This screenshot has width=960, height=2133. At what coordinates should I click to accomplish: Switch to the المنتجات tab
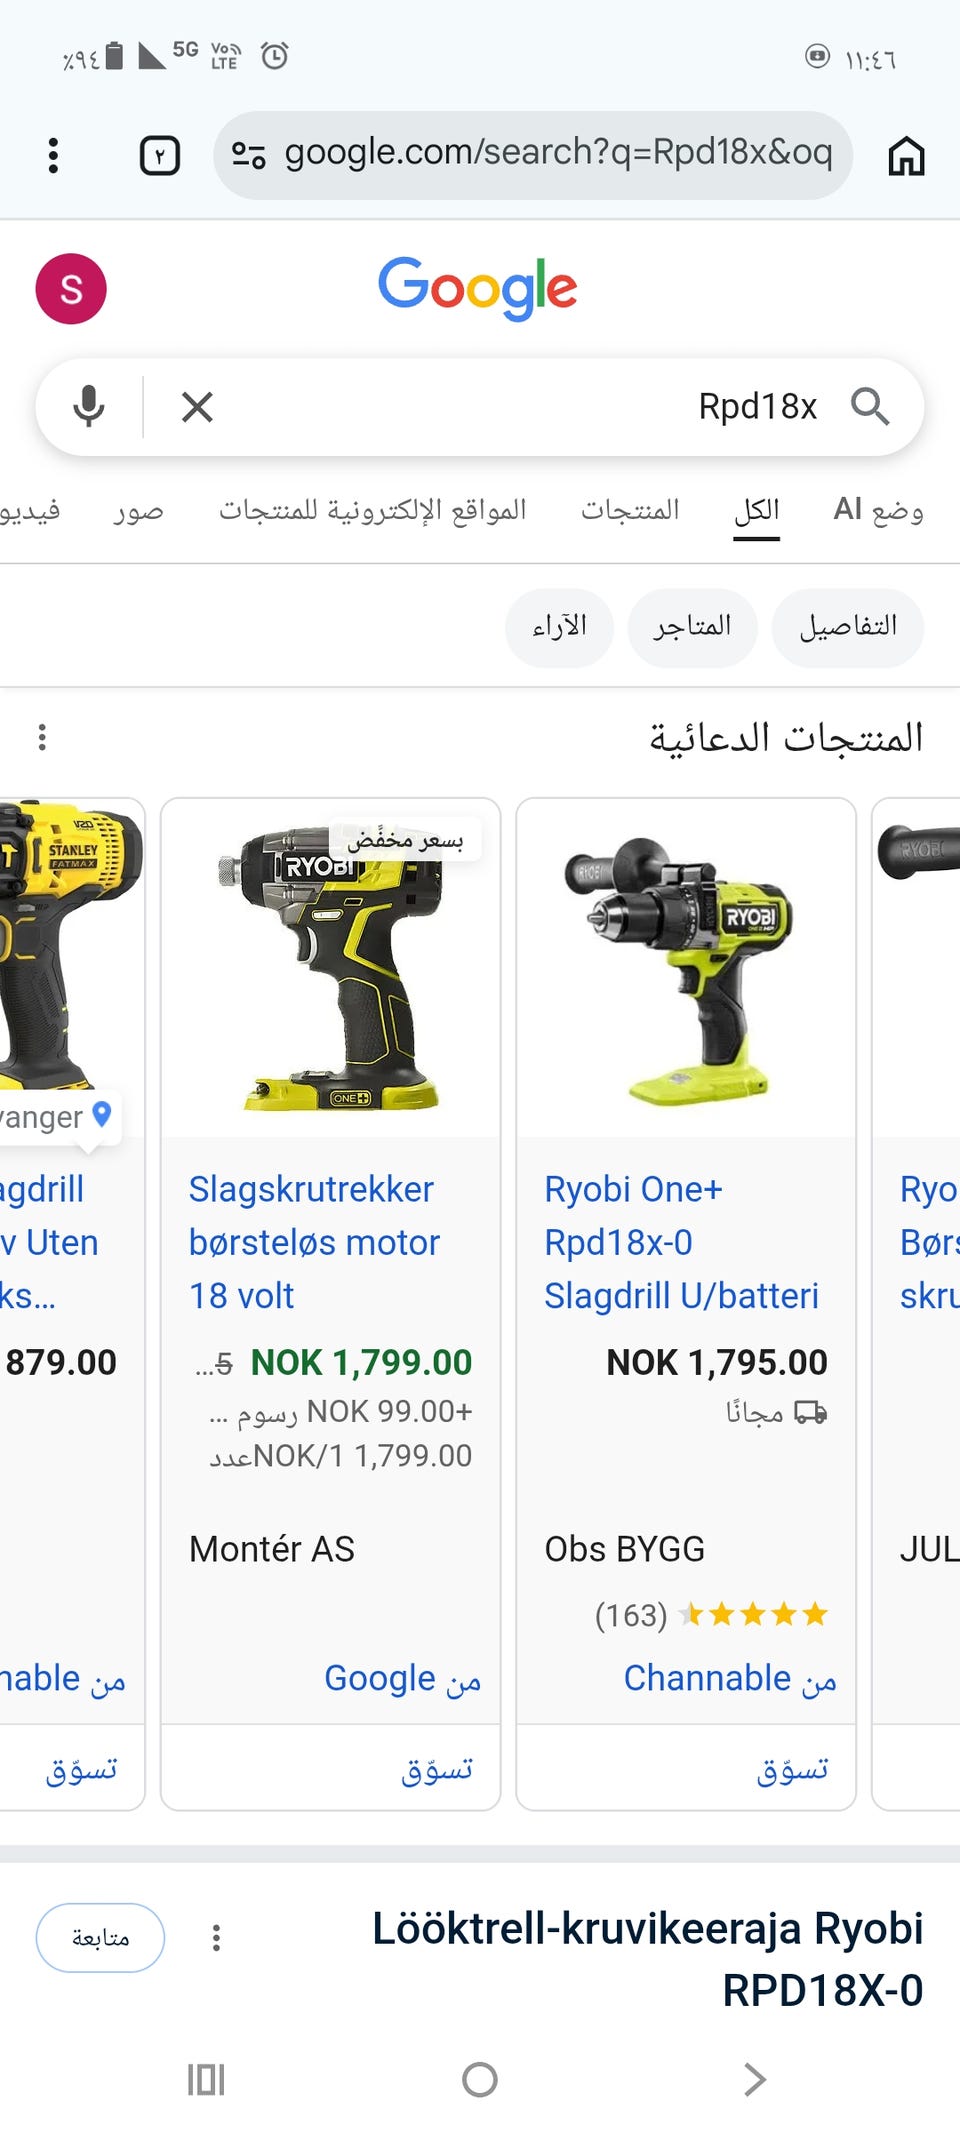pyautogui.click(x=630, y=510)
